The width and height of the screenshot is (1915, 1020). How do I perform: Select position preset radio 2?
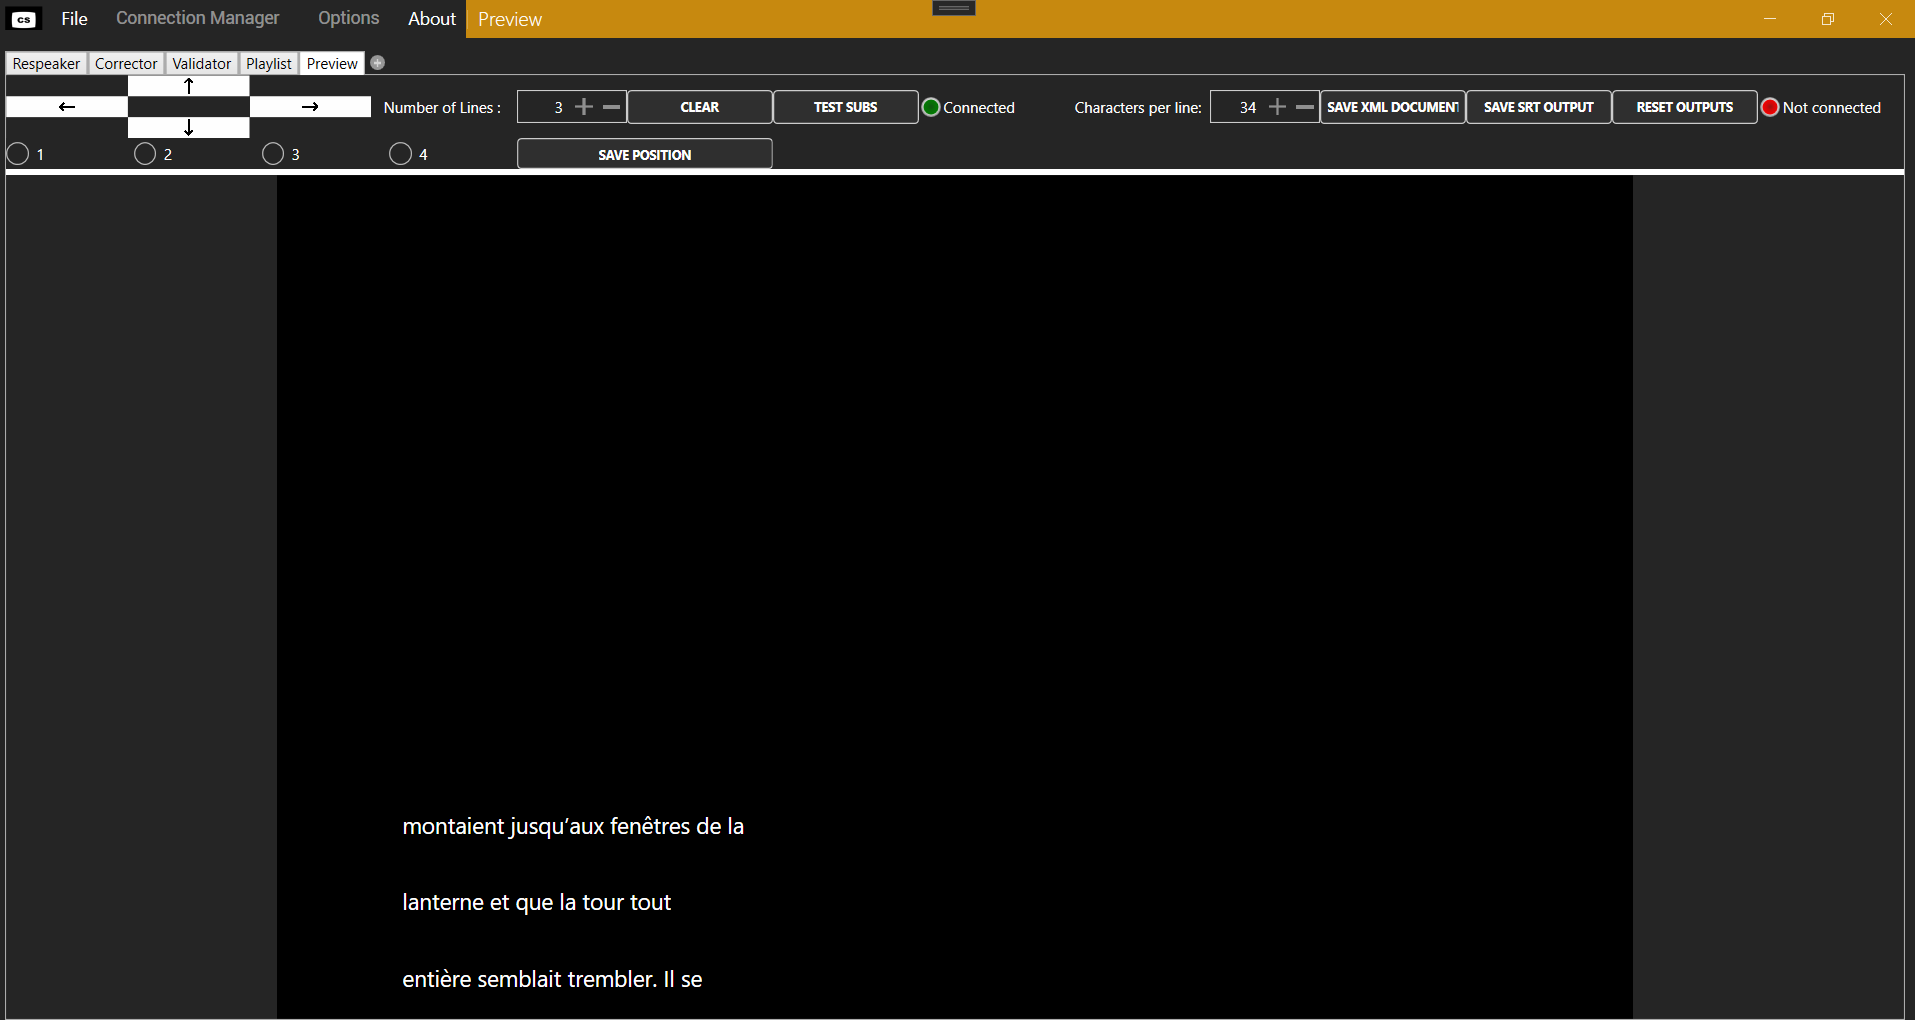pos(145,154)
